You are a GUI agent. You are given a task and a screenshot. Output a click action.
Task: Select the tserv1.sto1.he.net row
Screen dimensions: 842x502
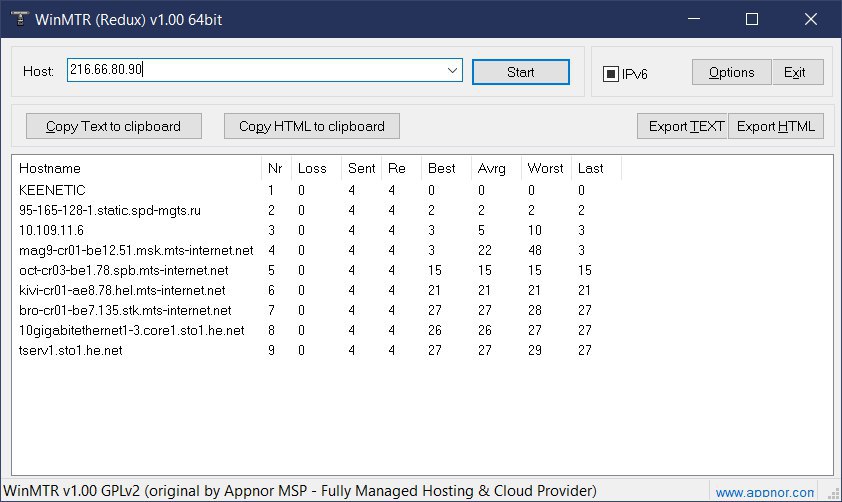[317, 350]
